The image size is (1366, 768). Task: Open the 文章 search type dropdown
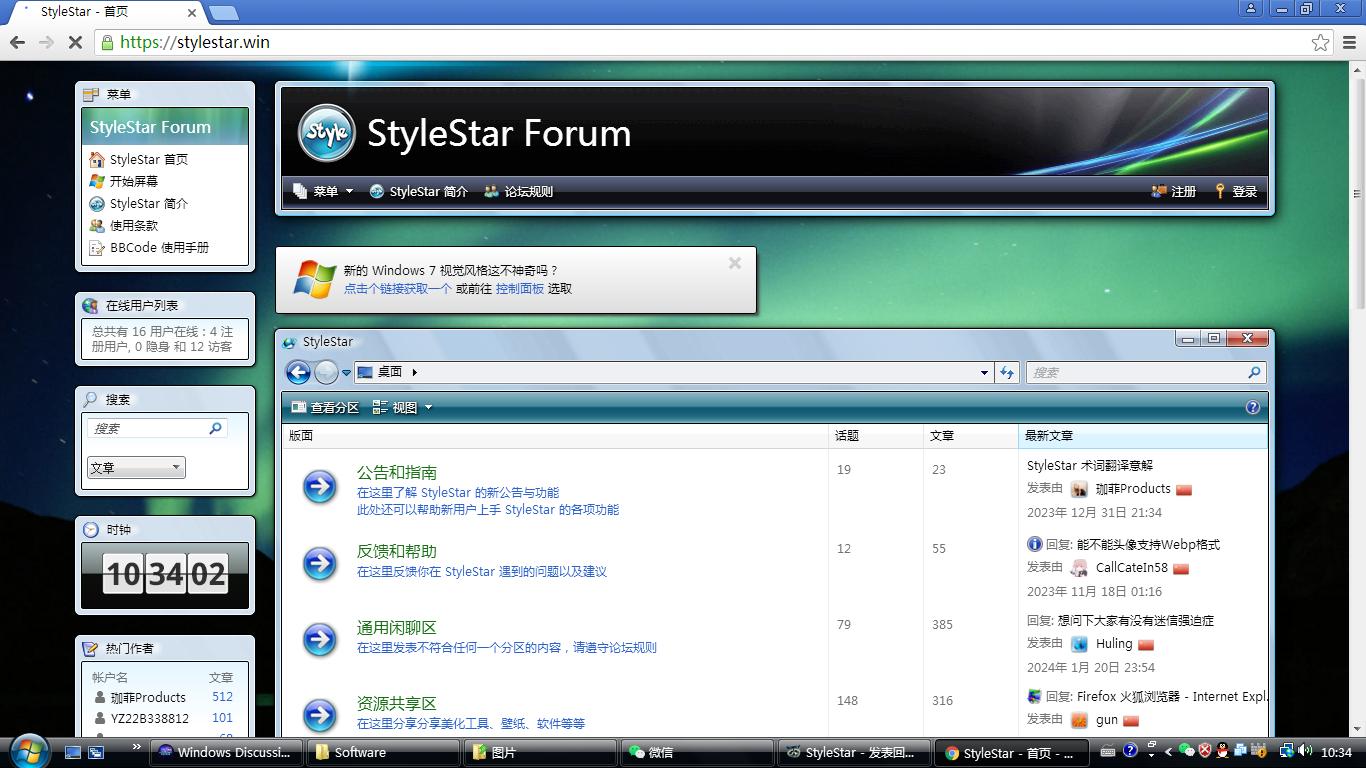click(136, 467)
